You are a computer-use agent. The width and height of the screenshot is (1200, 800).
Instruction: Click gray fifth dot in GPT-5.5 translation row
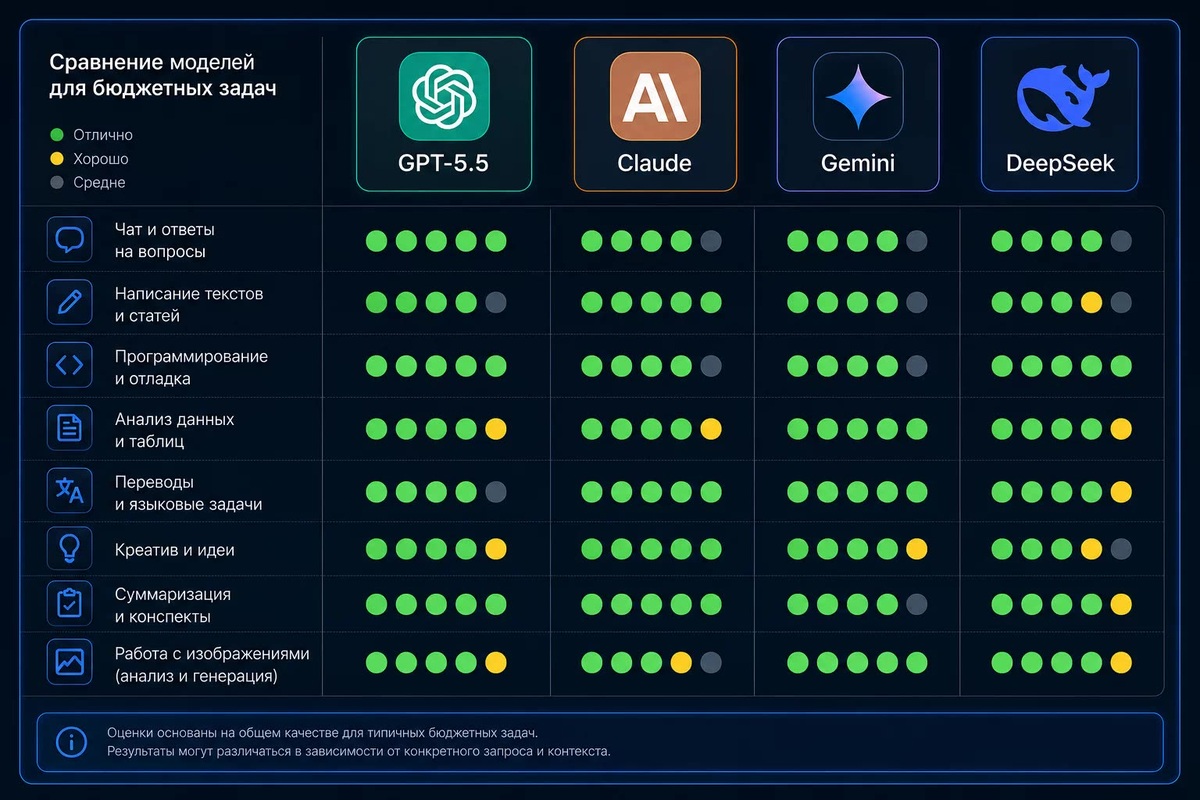point(496,492)
